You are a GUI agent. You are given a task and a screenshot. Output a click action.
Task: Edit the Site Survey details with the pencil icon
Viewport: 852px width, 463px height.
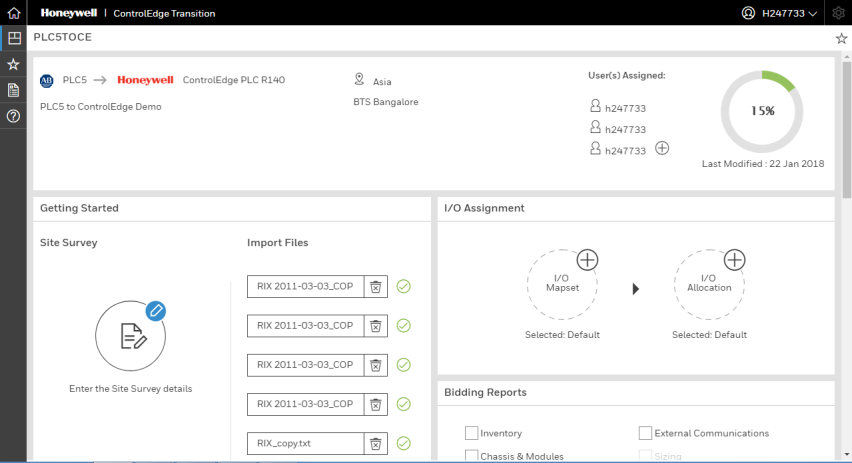coord(155,311)
